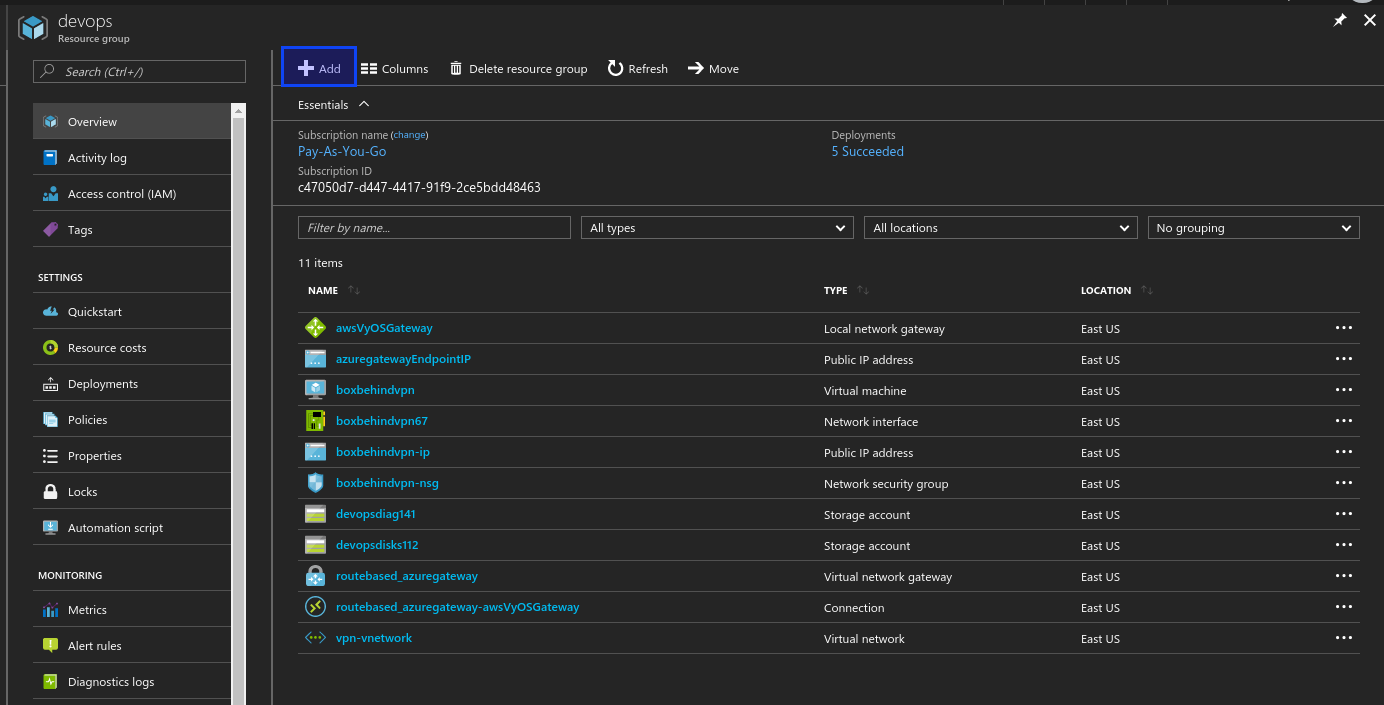1384x705 pixels.
Task: Click the boxbehindvpn67 network interface icon
Action: point(316,420)
